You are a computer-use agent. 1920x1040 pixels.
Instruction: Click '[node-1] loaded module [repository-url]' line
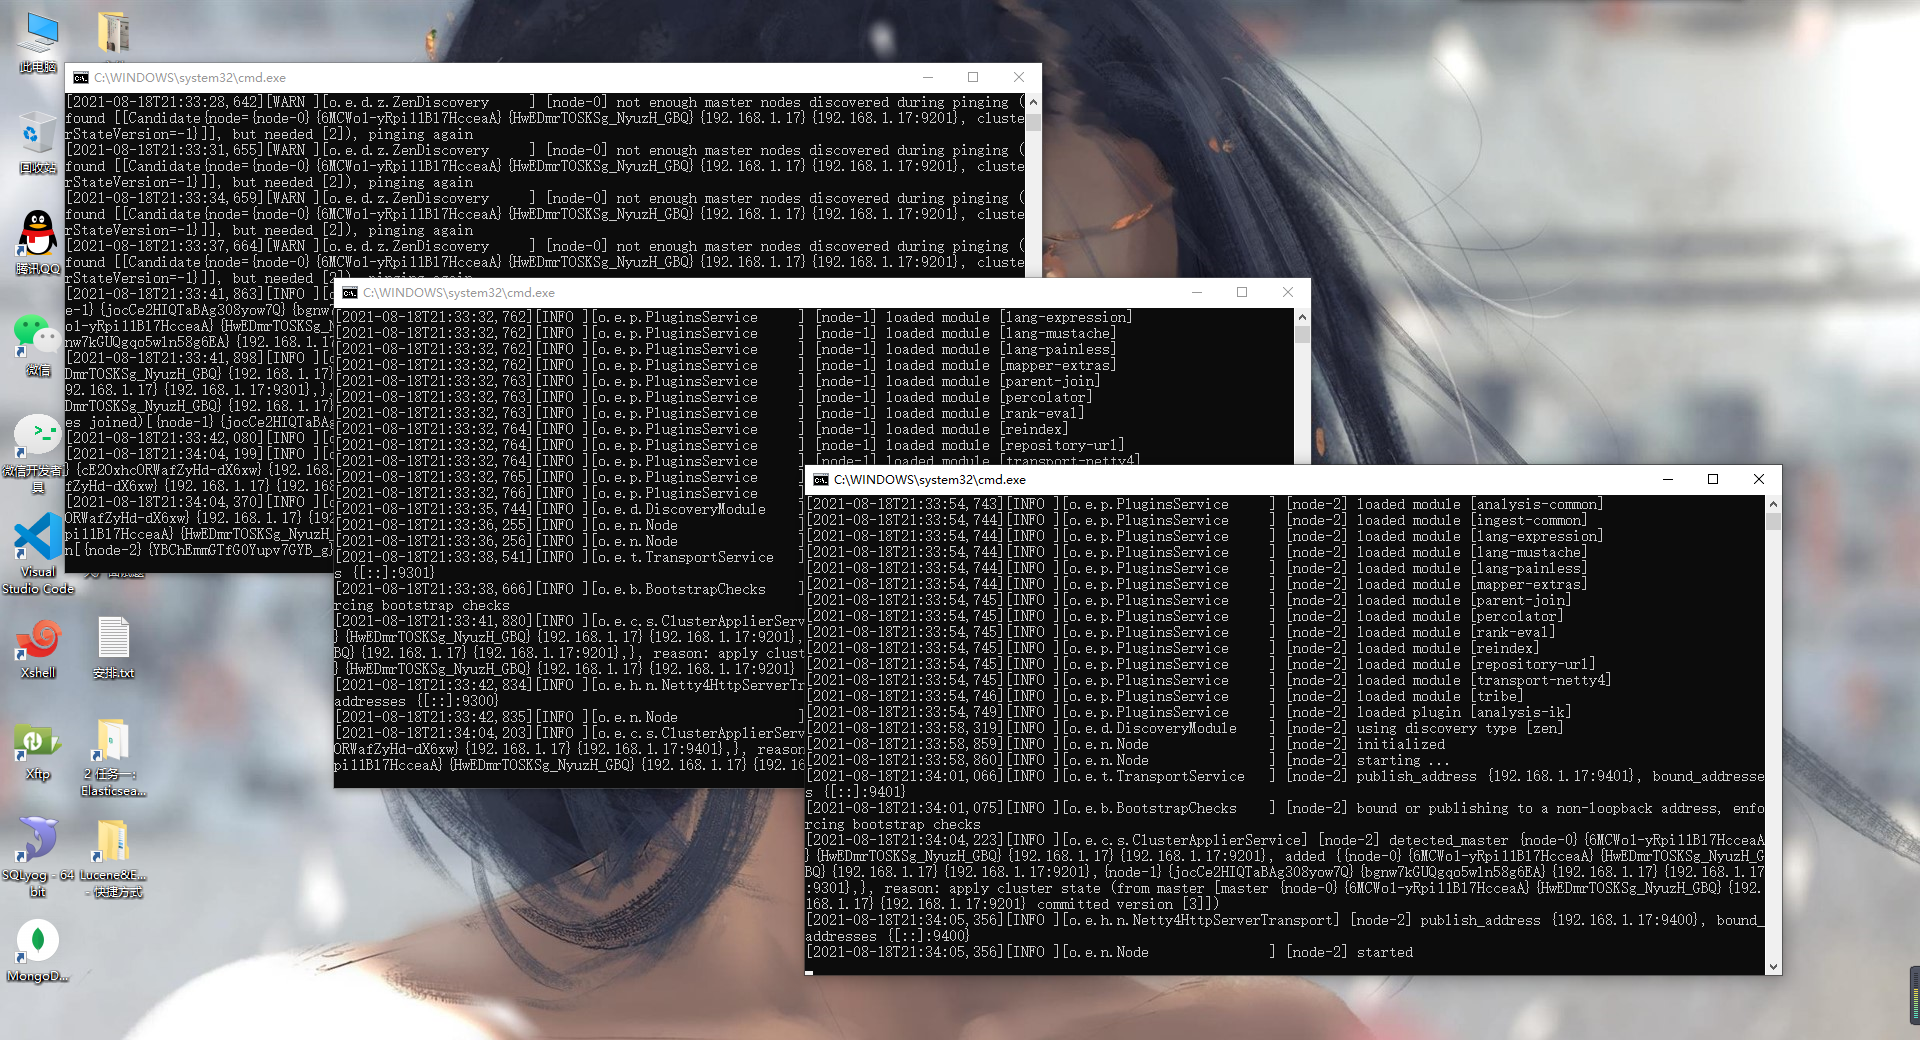(x=731, y=446)
